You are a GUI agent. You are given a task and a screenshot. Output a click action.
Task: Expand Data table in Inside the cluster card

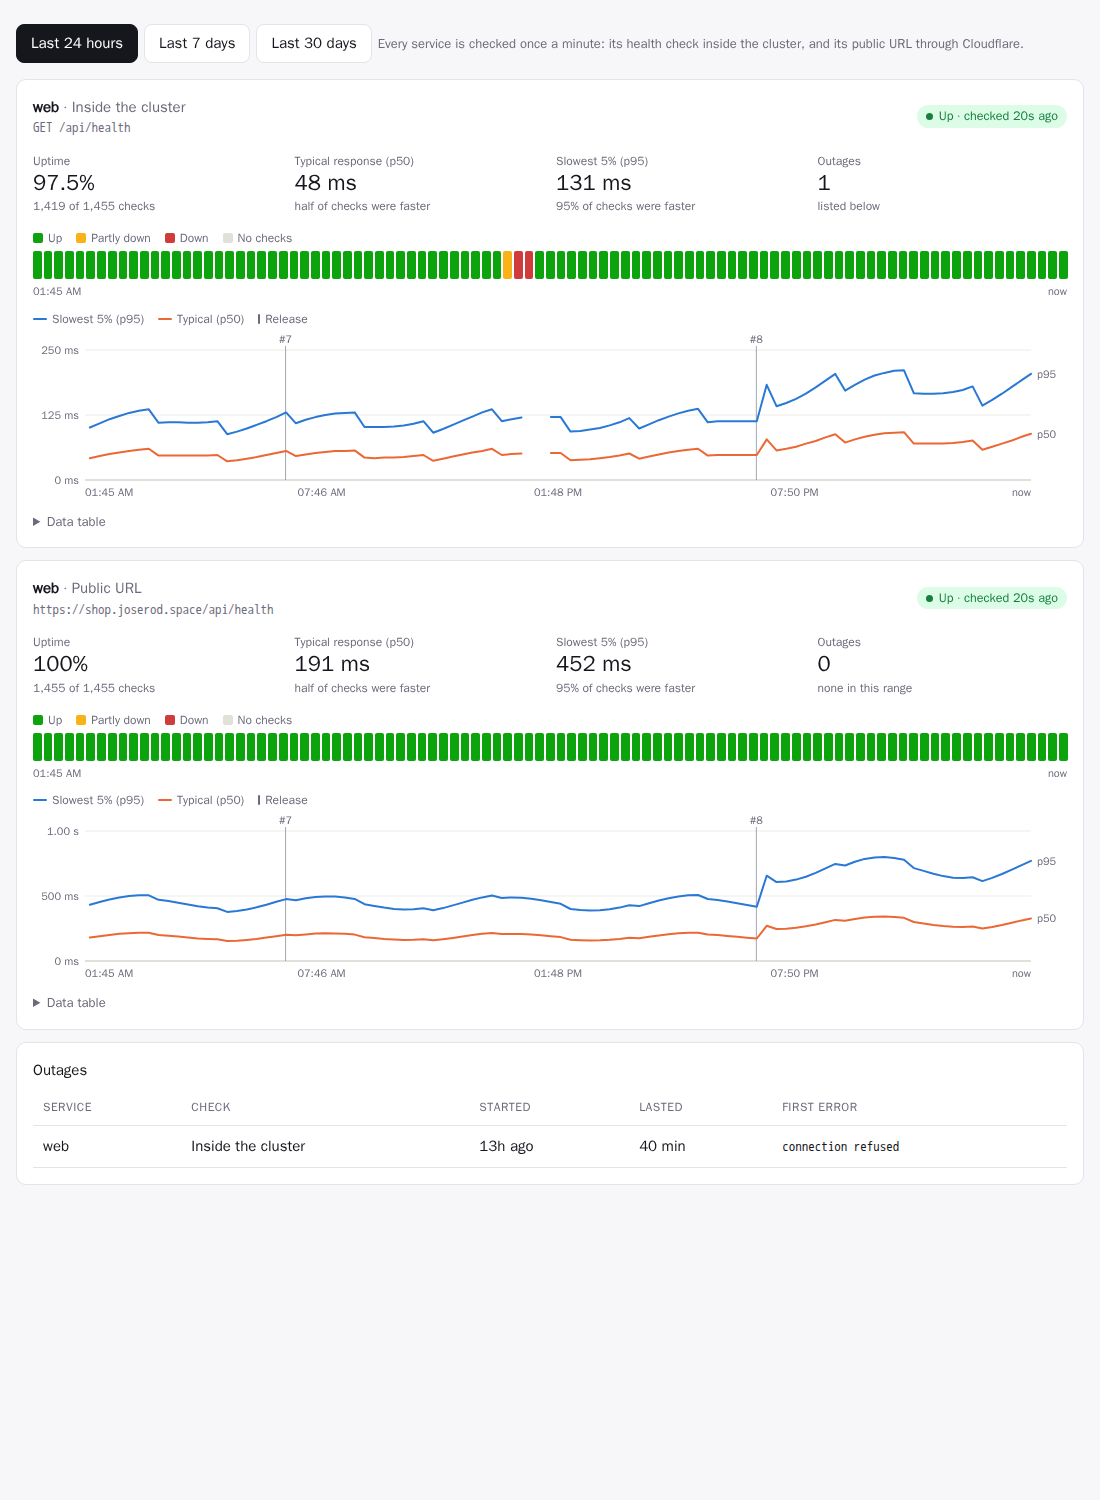[69, 522]
